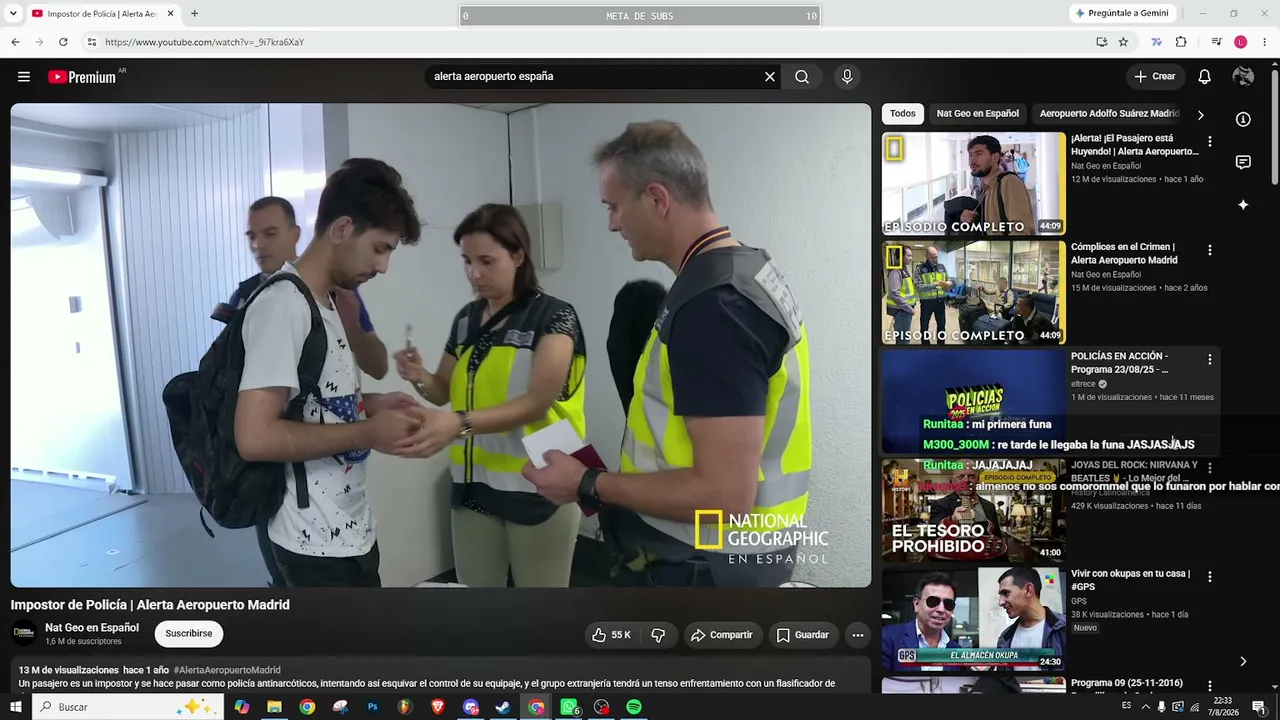Open the Nat Geo en Español channel name link
This screenshot has width=1280, height=720.
pos(92,628)
